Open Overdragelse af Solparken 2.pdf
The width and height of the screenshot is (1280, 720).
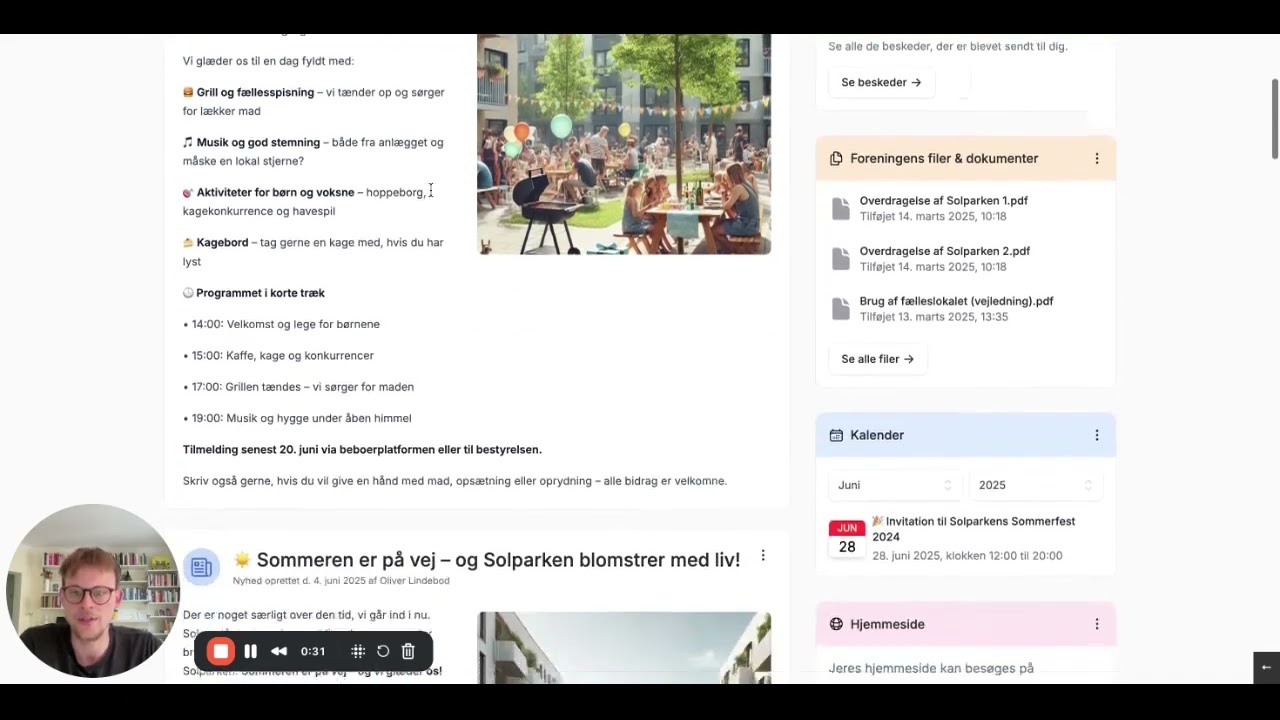(x=944, y=251)
